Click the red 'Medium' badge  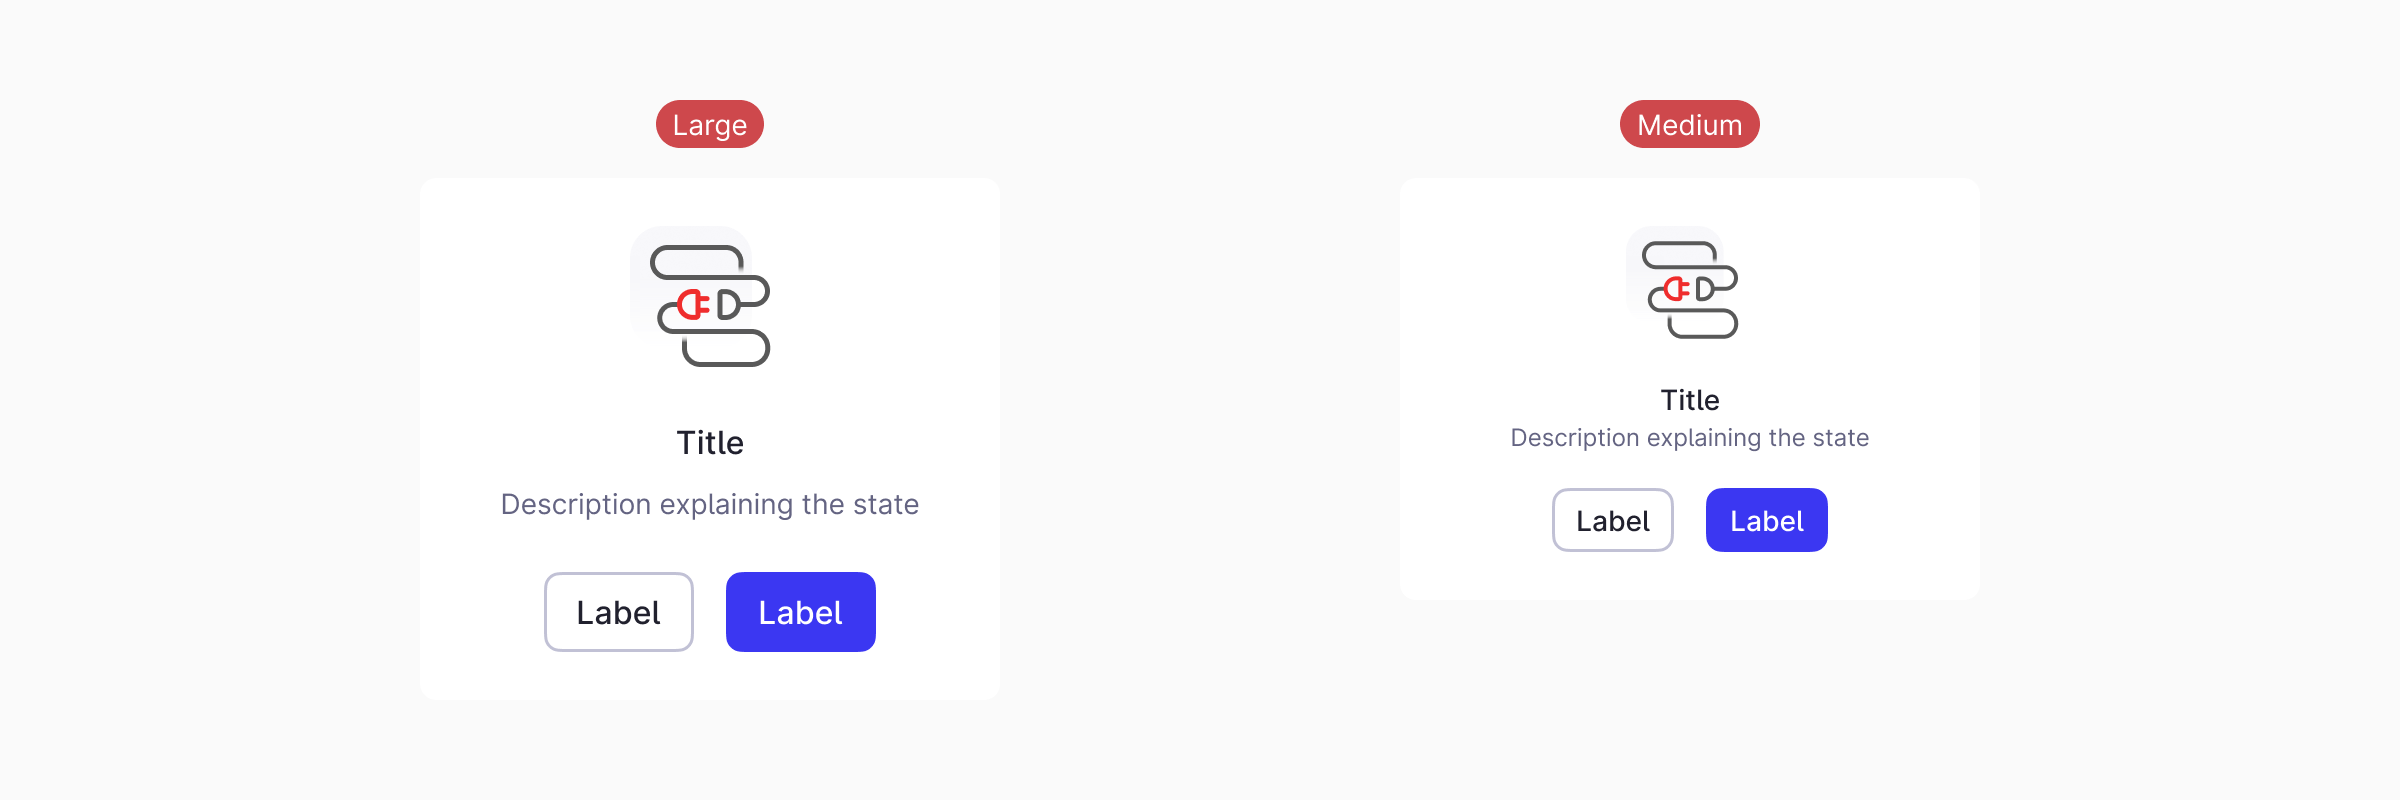1689,124
